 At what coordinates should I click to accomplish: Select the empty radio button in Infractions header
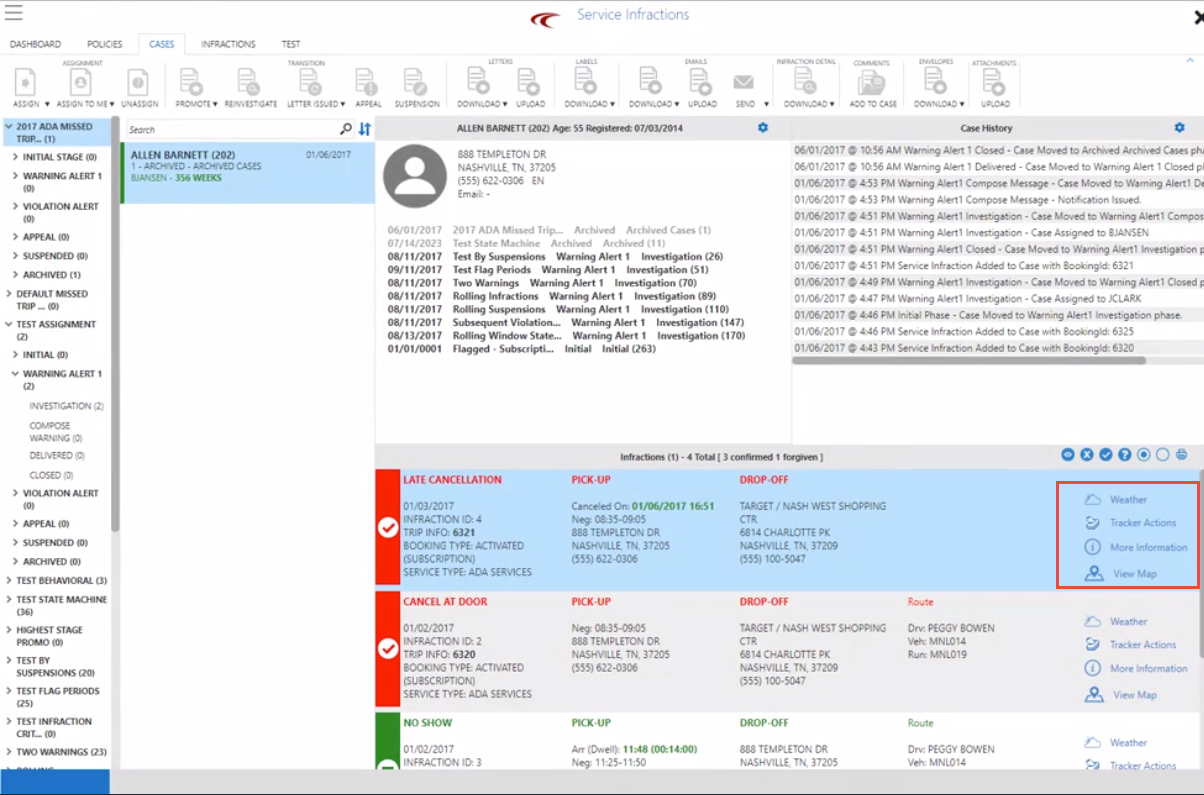(1162, 455)
